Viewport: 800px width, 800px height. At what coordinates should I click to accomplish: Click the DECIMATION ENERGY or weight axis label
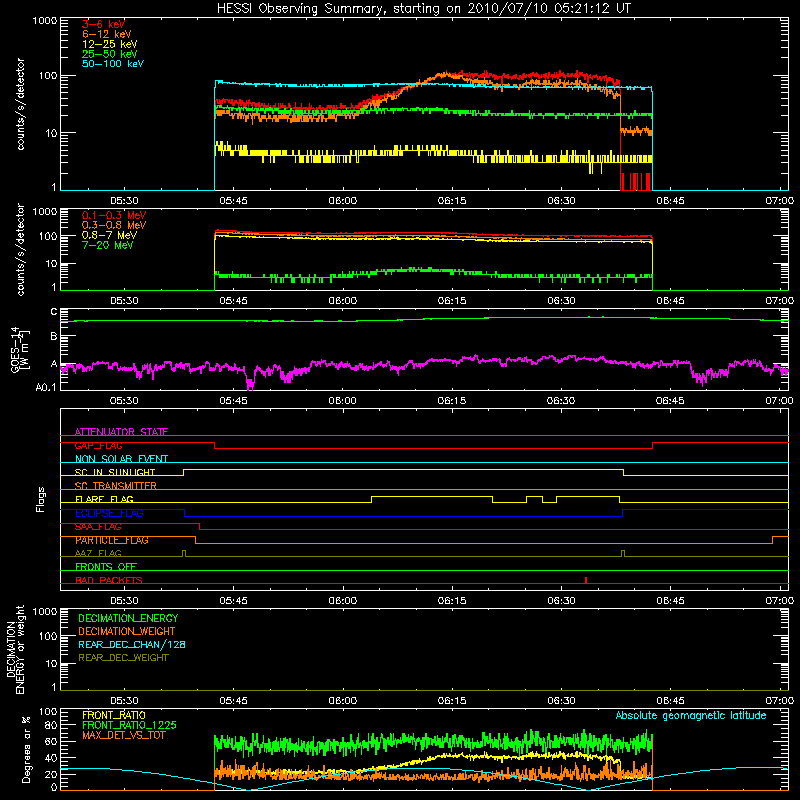[x=15, y=649]
